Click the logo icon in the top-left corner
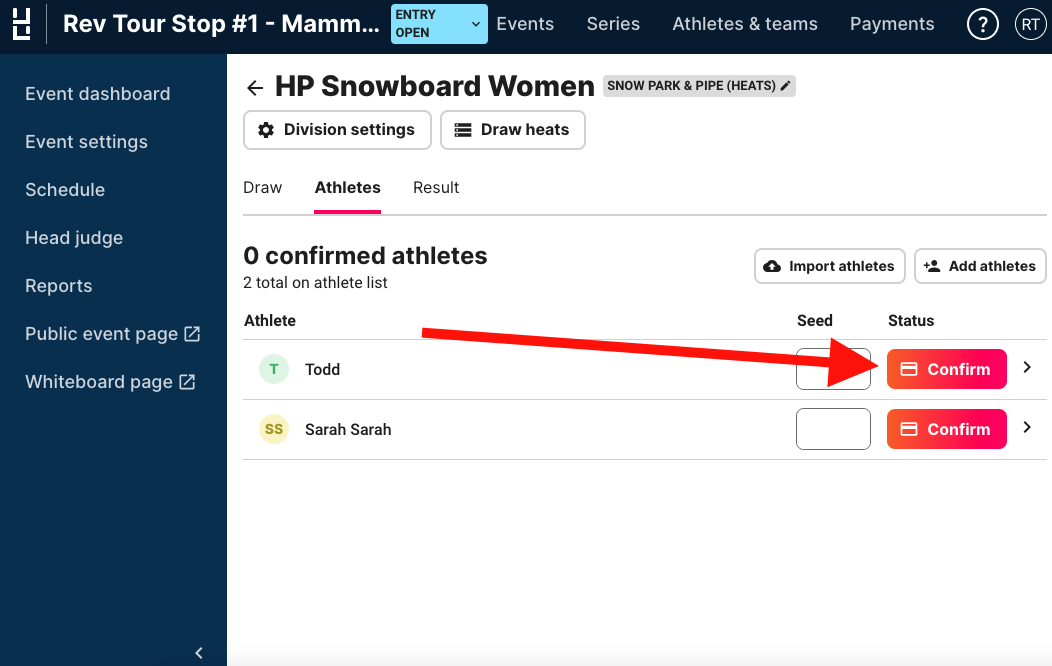Viewport: 1052px width, 666px height. pyautogui.click(x=21, y=24)
